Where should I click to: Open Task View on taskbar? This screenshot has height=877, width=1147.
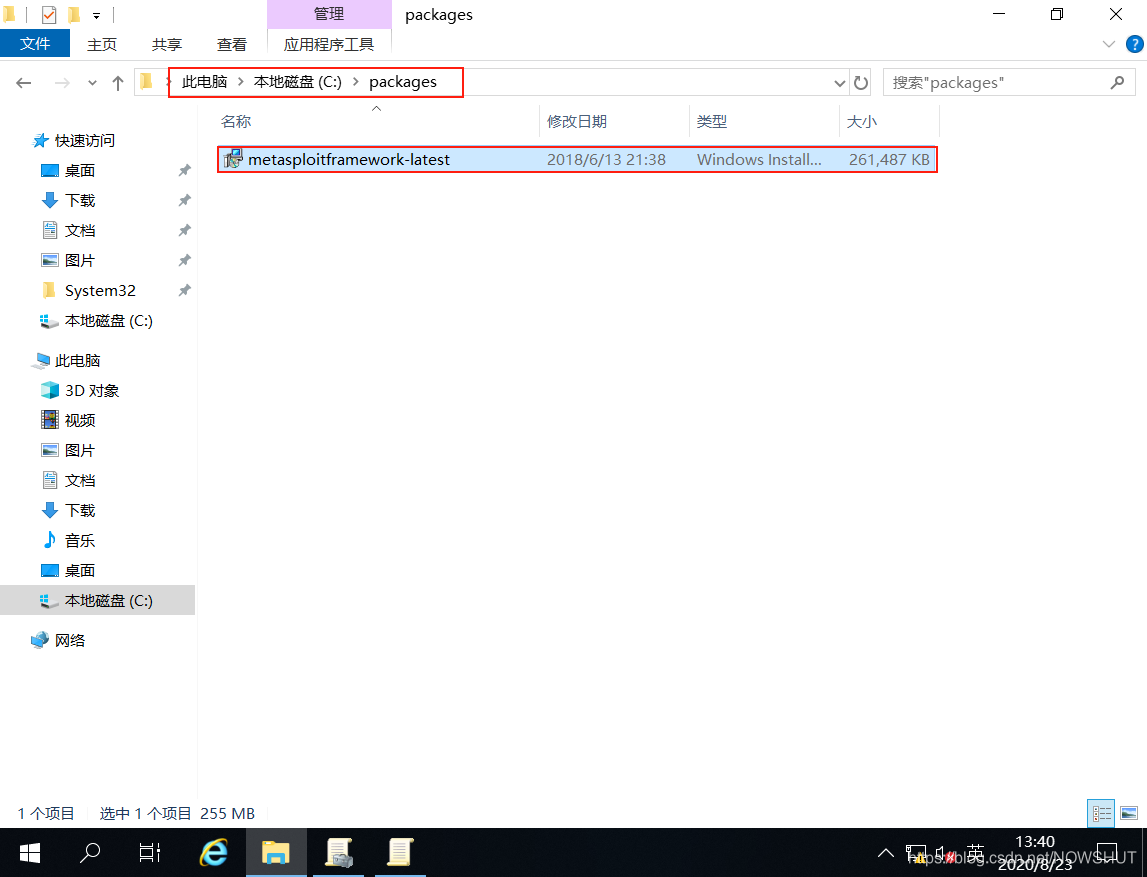point(150,852)
